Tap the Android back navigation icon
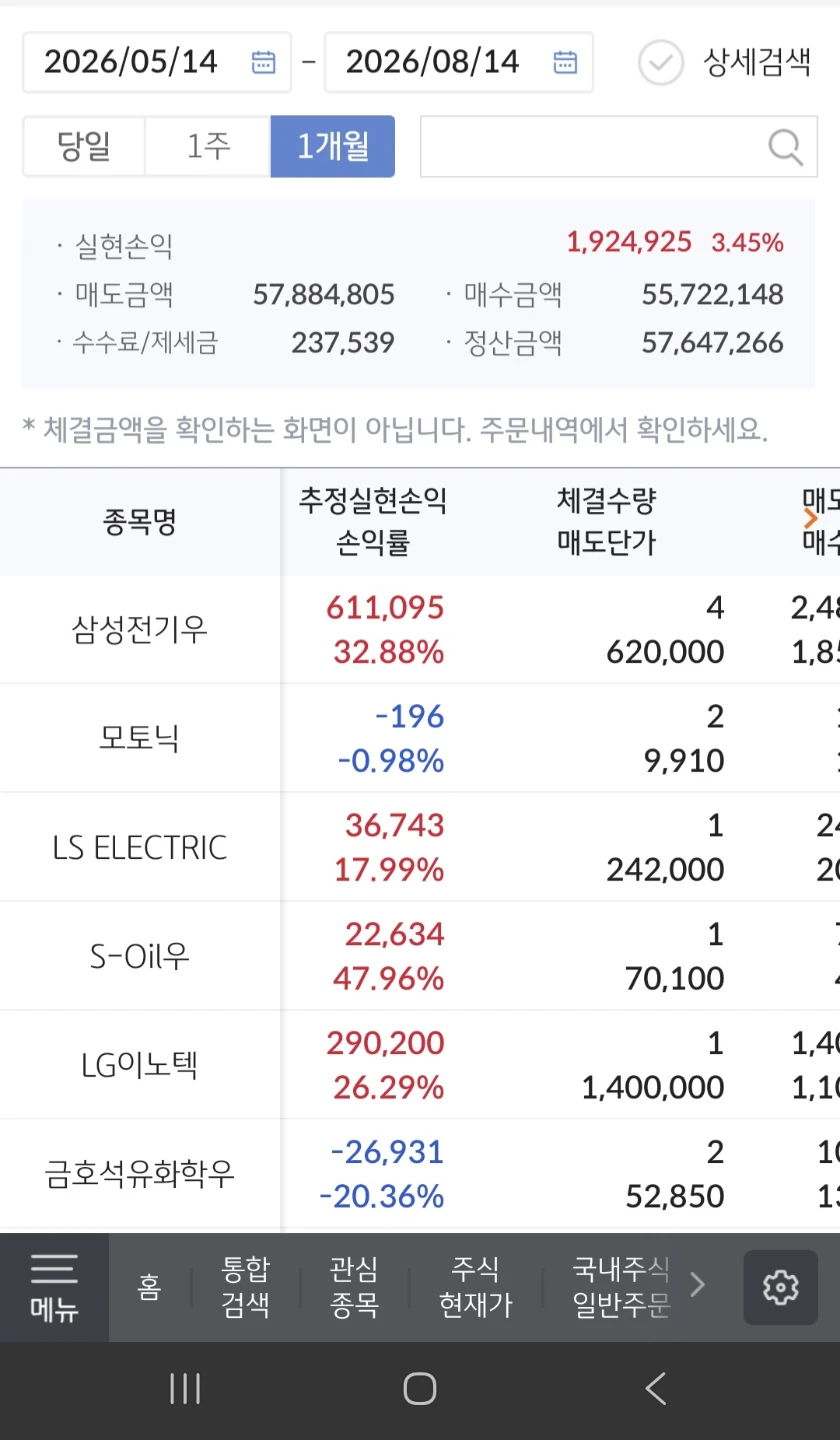The image size is (840, 1440). [655, 1389]
